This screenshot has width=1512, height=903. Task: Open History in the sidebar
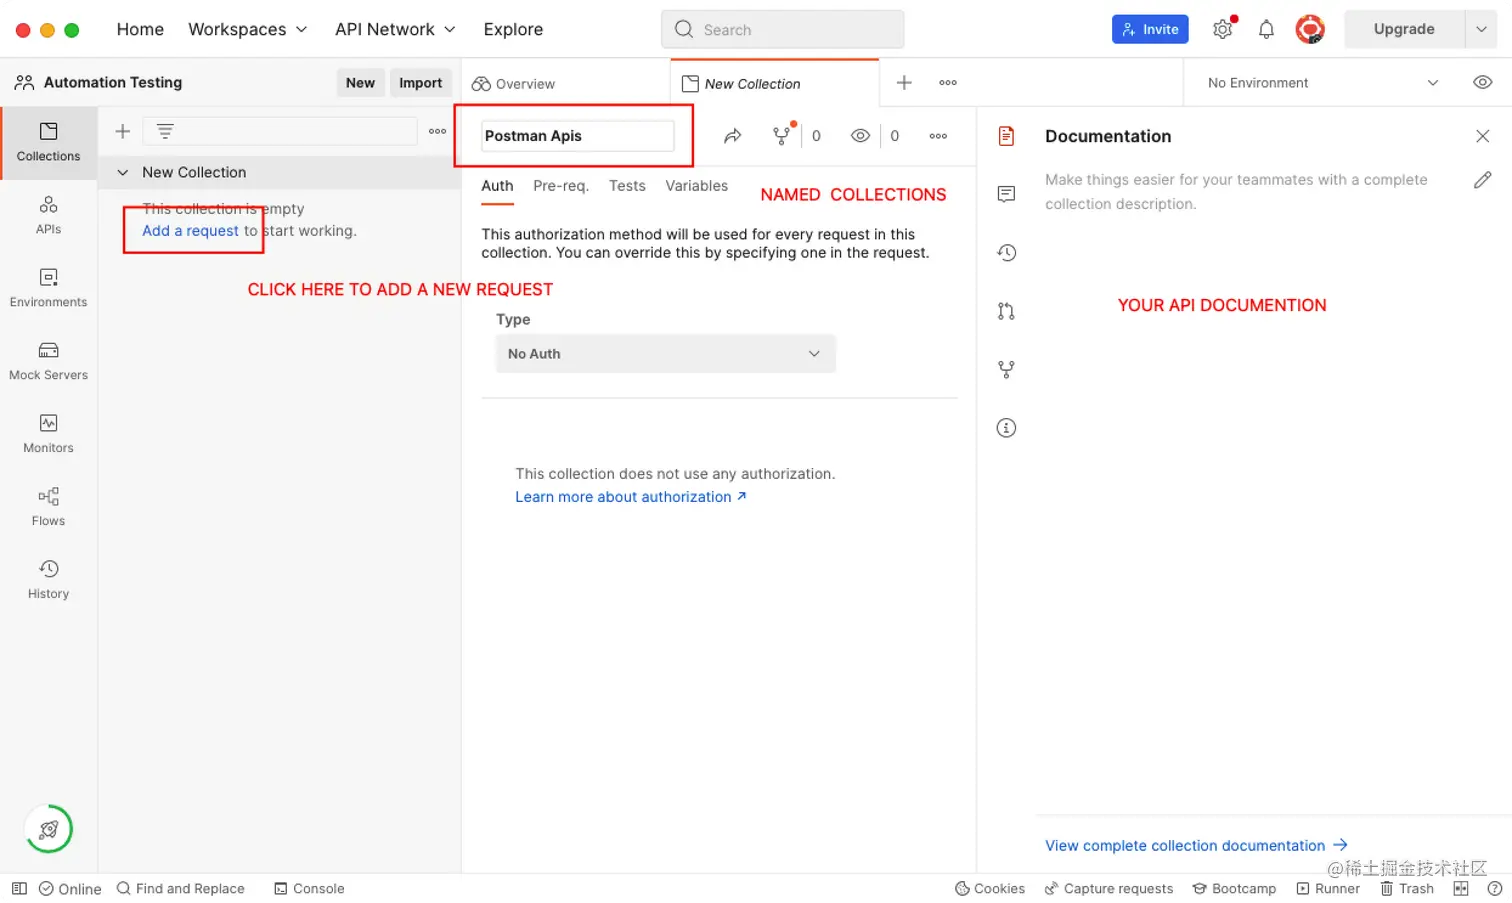(x=48, y=580)
